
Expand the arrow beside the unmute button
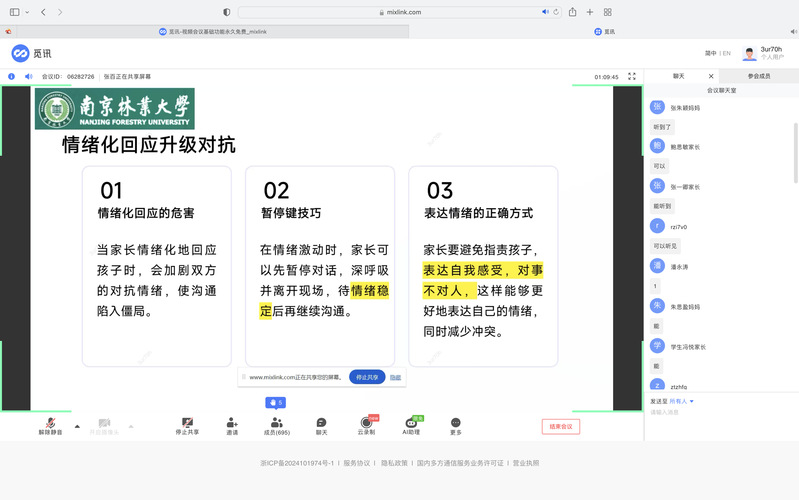(x=76, y=425)
